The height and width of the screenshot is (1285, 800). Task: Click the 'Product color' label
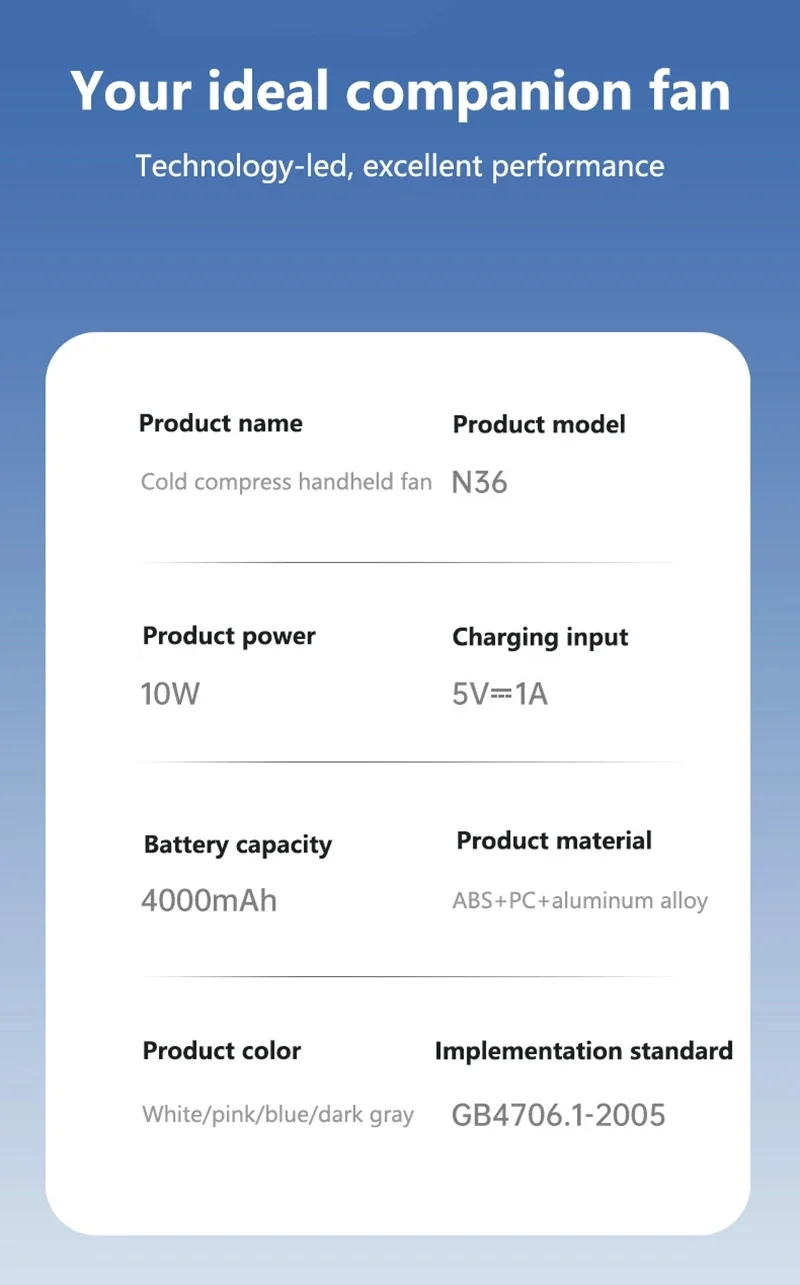click(x=221, y=1051)
